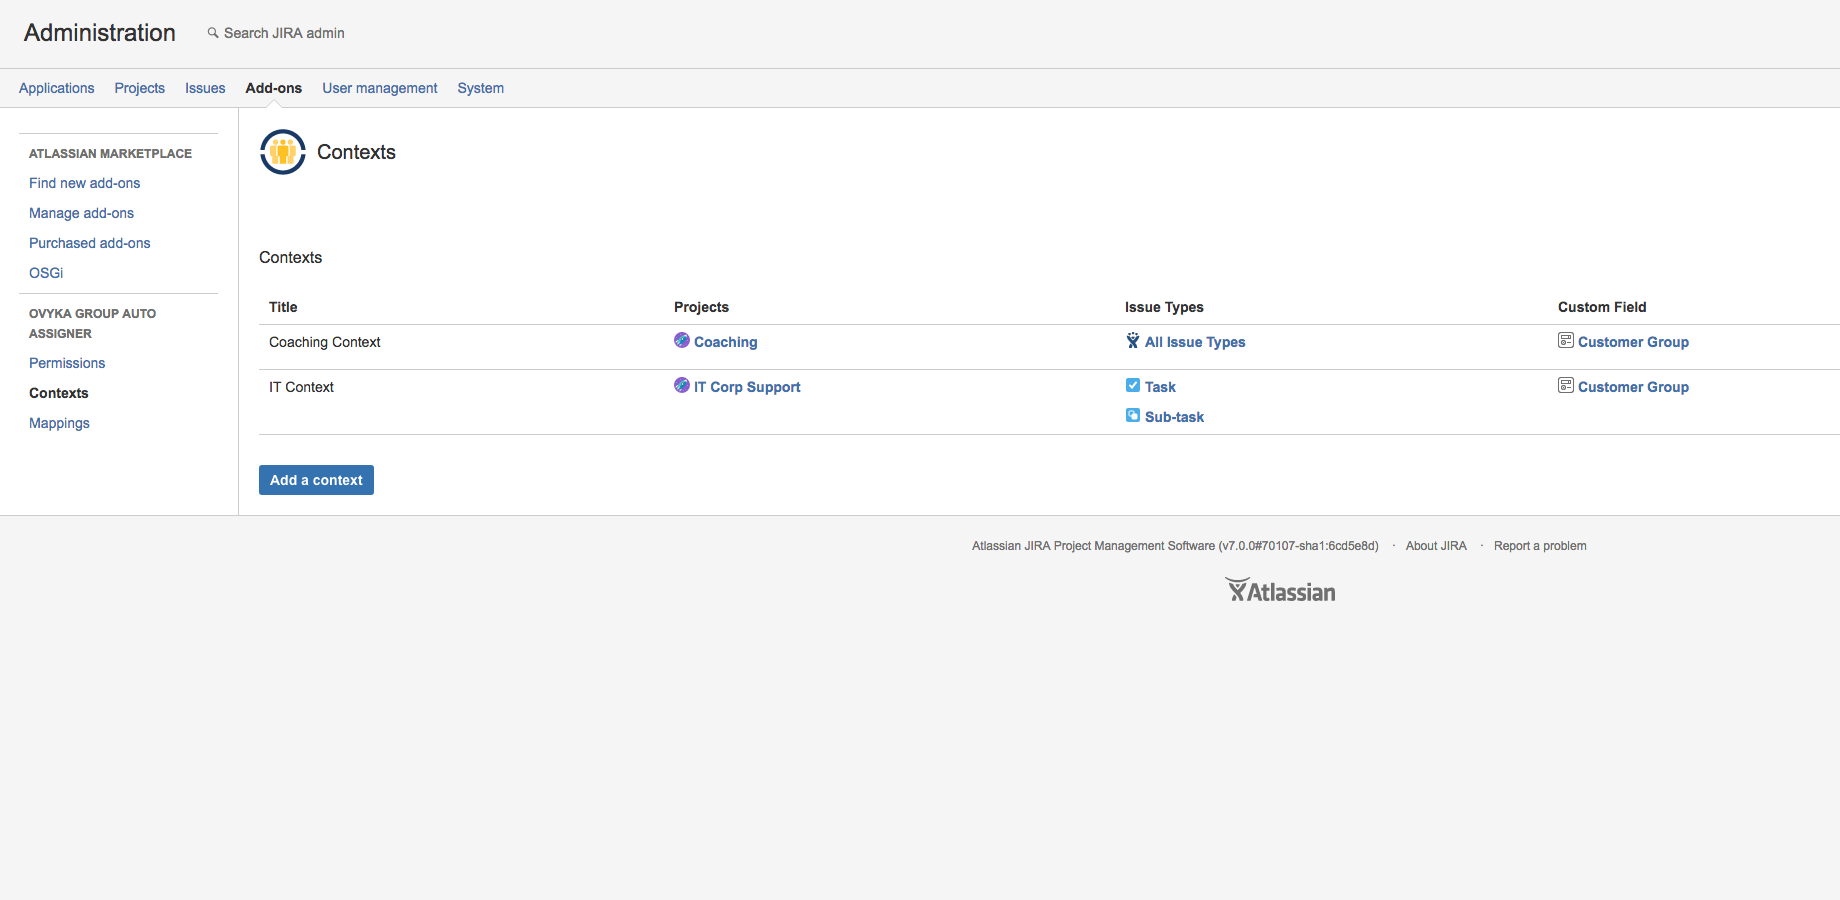Click the search magnifier icon
Image resolution: width=1840 pixels, height=900 pixels.
pos(213,33)
